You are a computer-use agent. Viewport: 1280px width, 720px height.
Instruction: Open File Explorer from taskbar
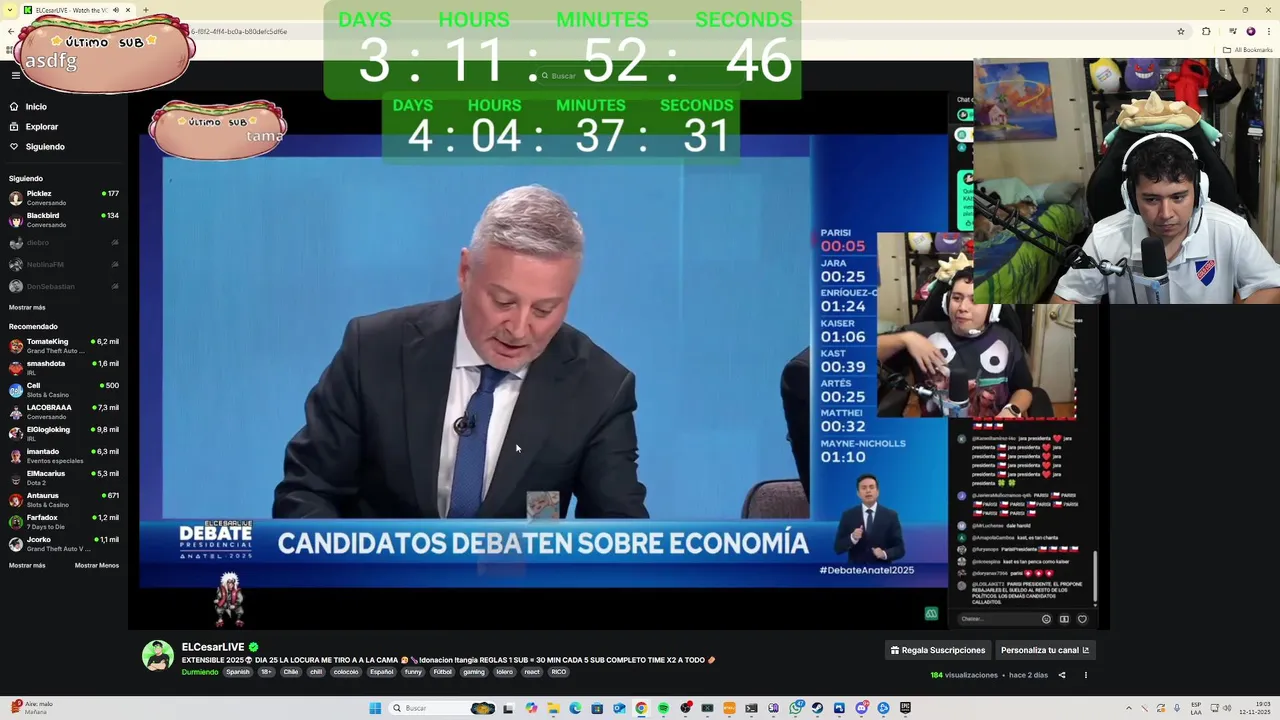pyautogui.click(x=553, y=708)
